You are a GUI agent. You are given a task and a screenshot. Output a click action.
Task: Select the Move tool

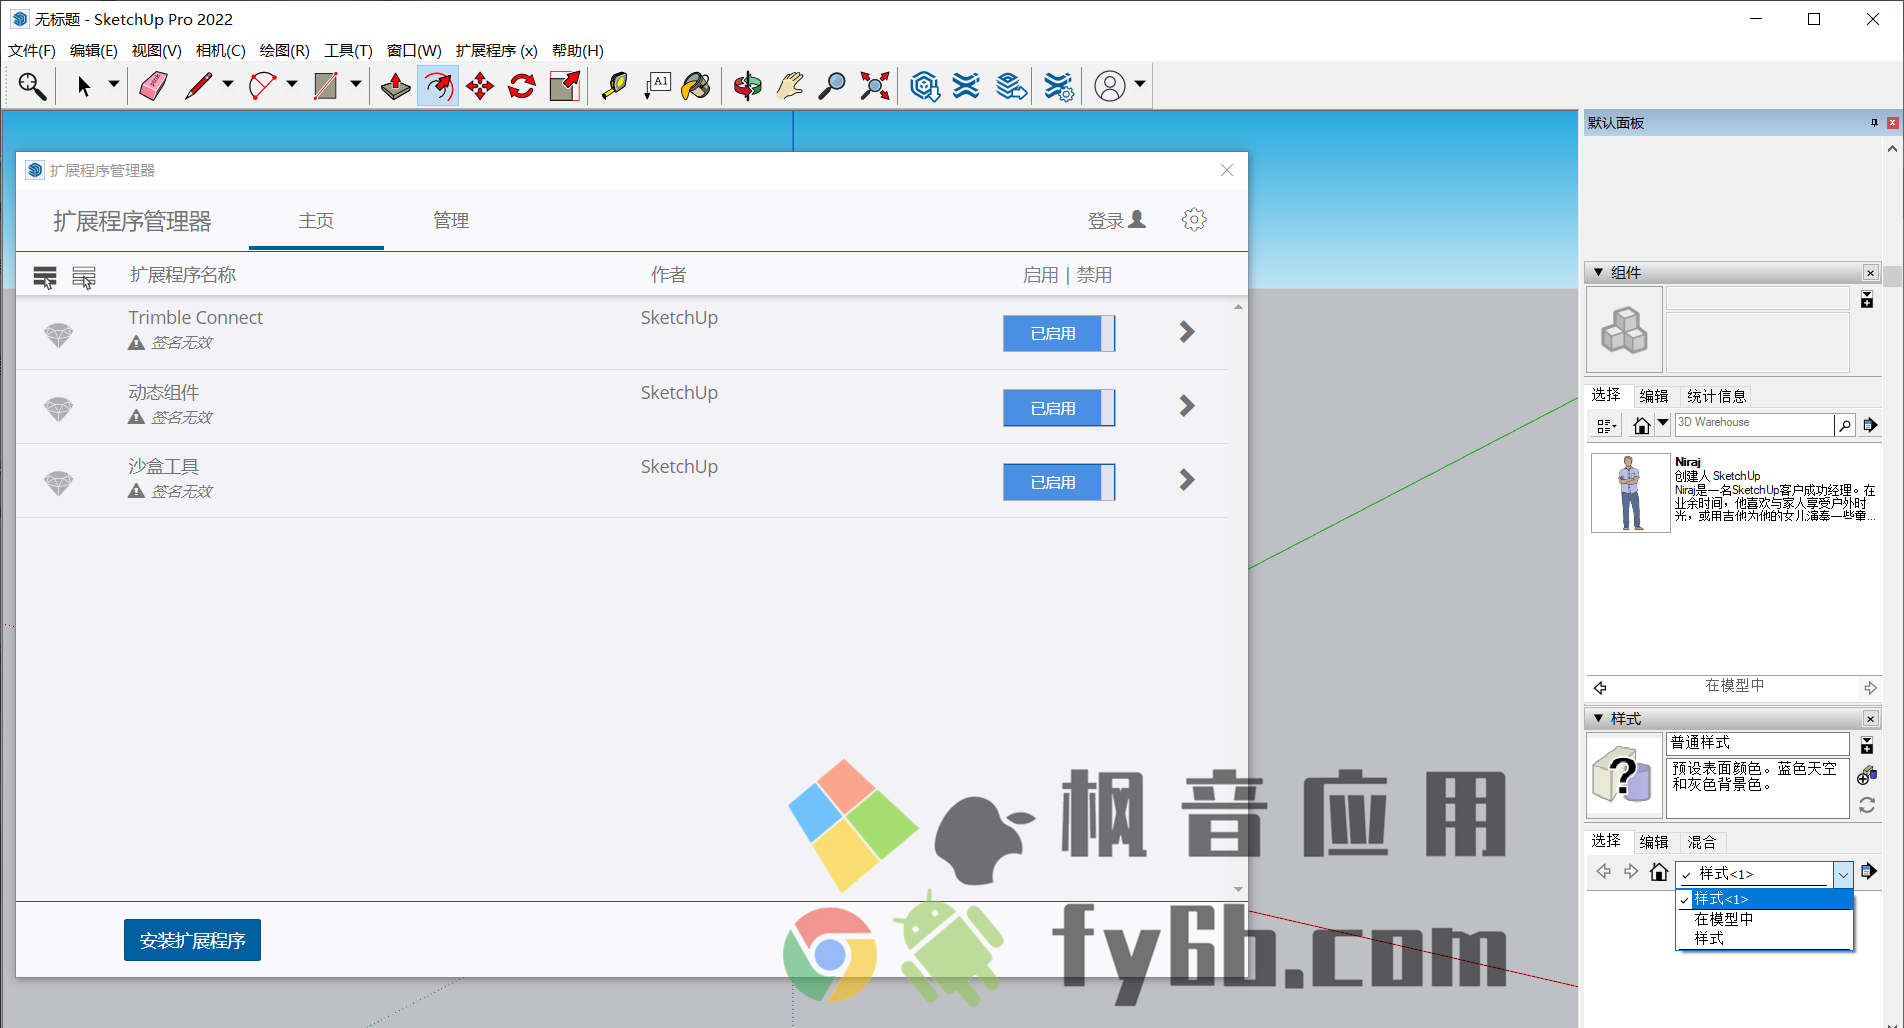[480, 86]
